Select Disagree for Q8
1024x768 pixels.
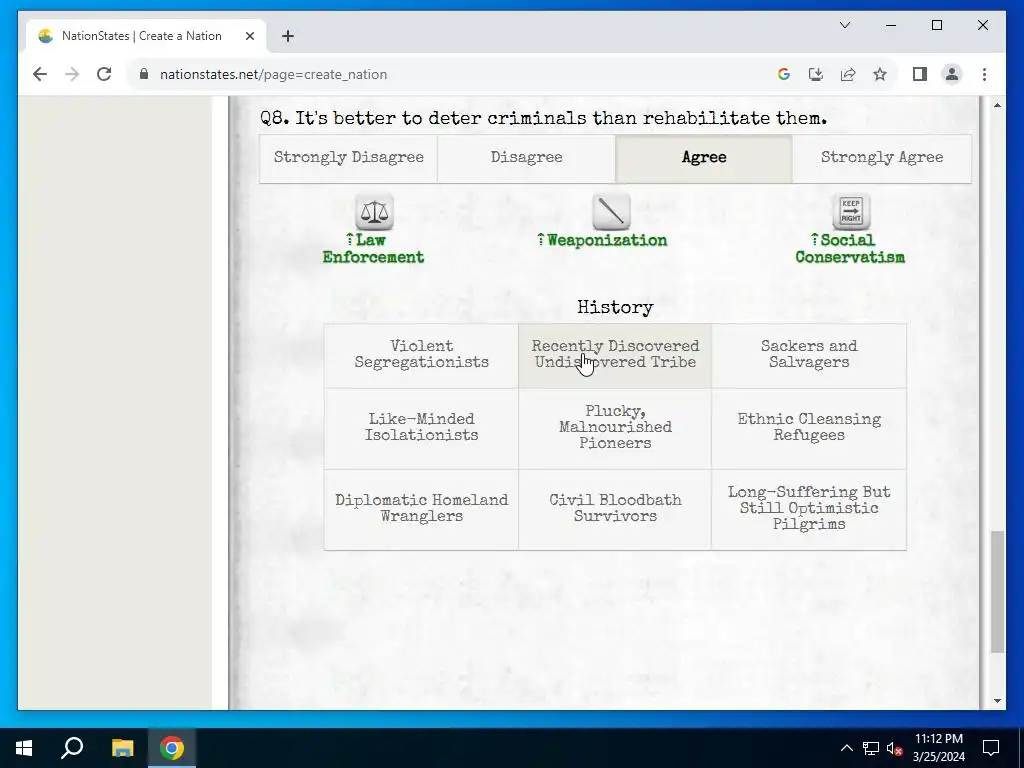526,159
